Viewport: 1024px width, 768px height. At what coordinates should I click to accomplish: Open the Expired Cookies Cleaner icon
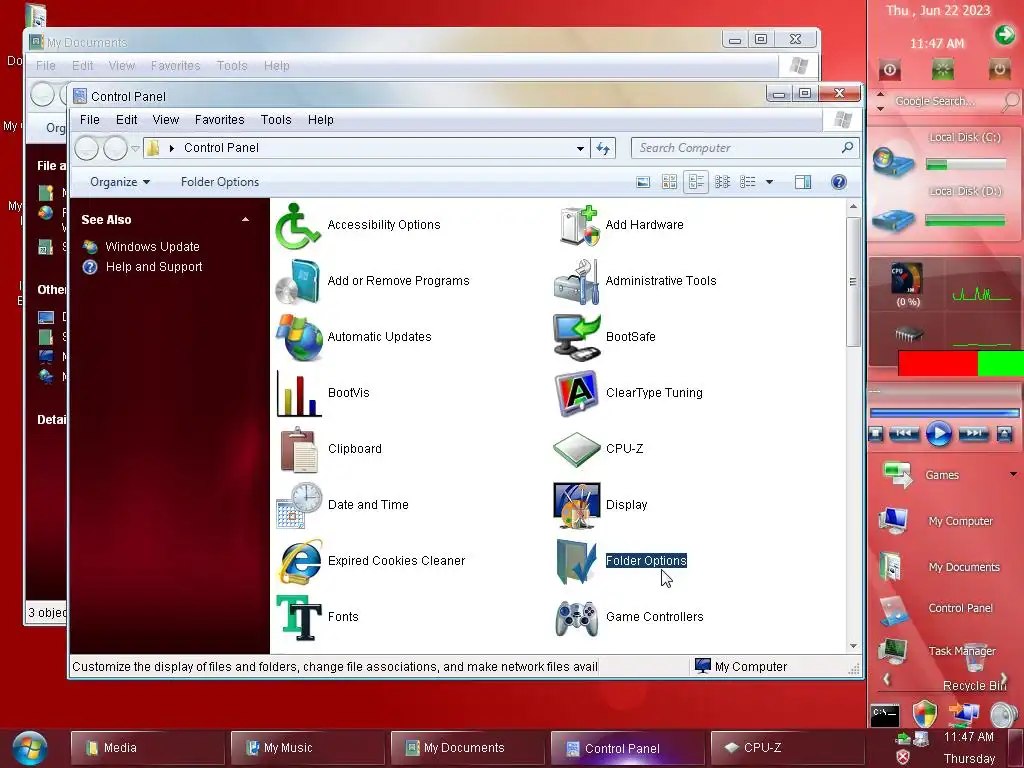pyautogui.click(x=298, y=562)
